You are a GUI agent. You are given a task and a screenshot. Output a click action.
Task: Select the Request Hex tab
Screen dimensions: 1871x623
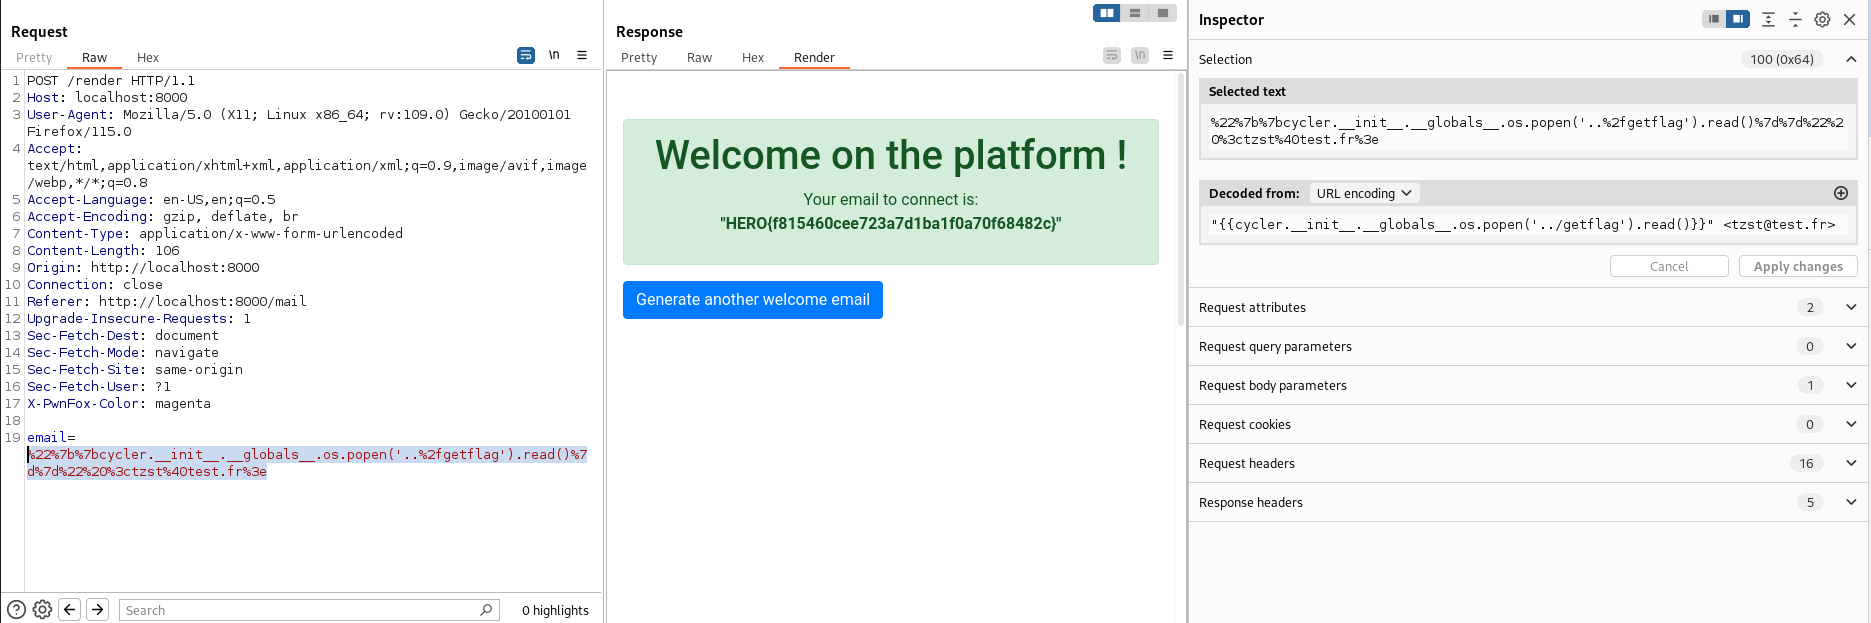(x=148, y=58)
